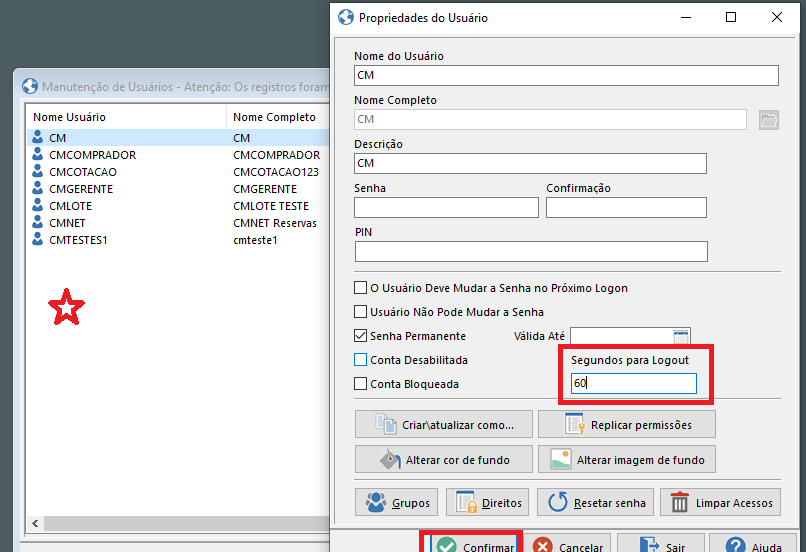Click the 'cmteste1' full name cell
This screenshot has width=806, height=552.
(255, 240)
